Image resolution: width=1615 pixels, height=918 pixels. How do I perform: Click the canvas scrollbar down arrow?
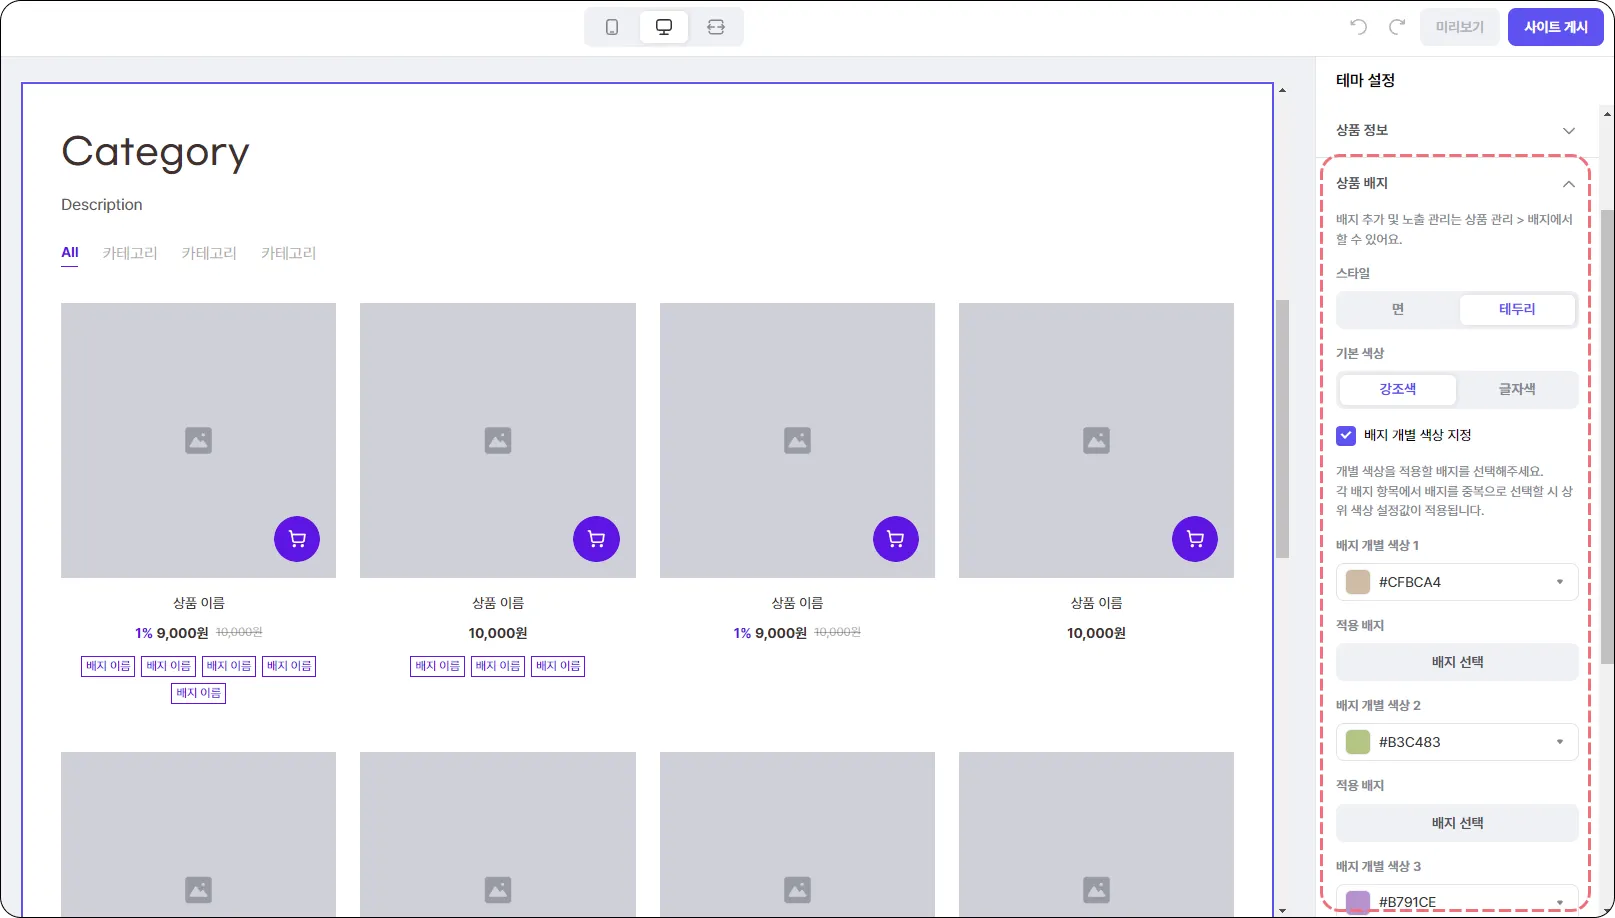click(1282, 911)
